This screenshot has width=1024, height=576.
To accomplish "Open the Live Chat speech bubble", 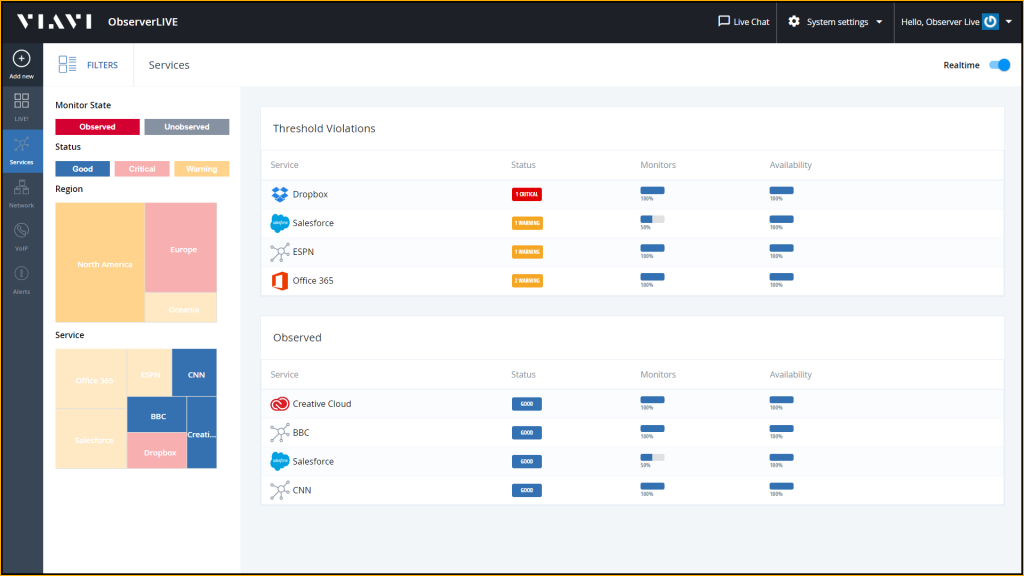I will (x=724, y=22).
